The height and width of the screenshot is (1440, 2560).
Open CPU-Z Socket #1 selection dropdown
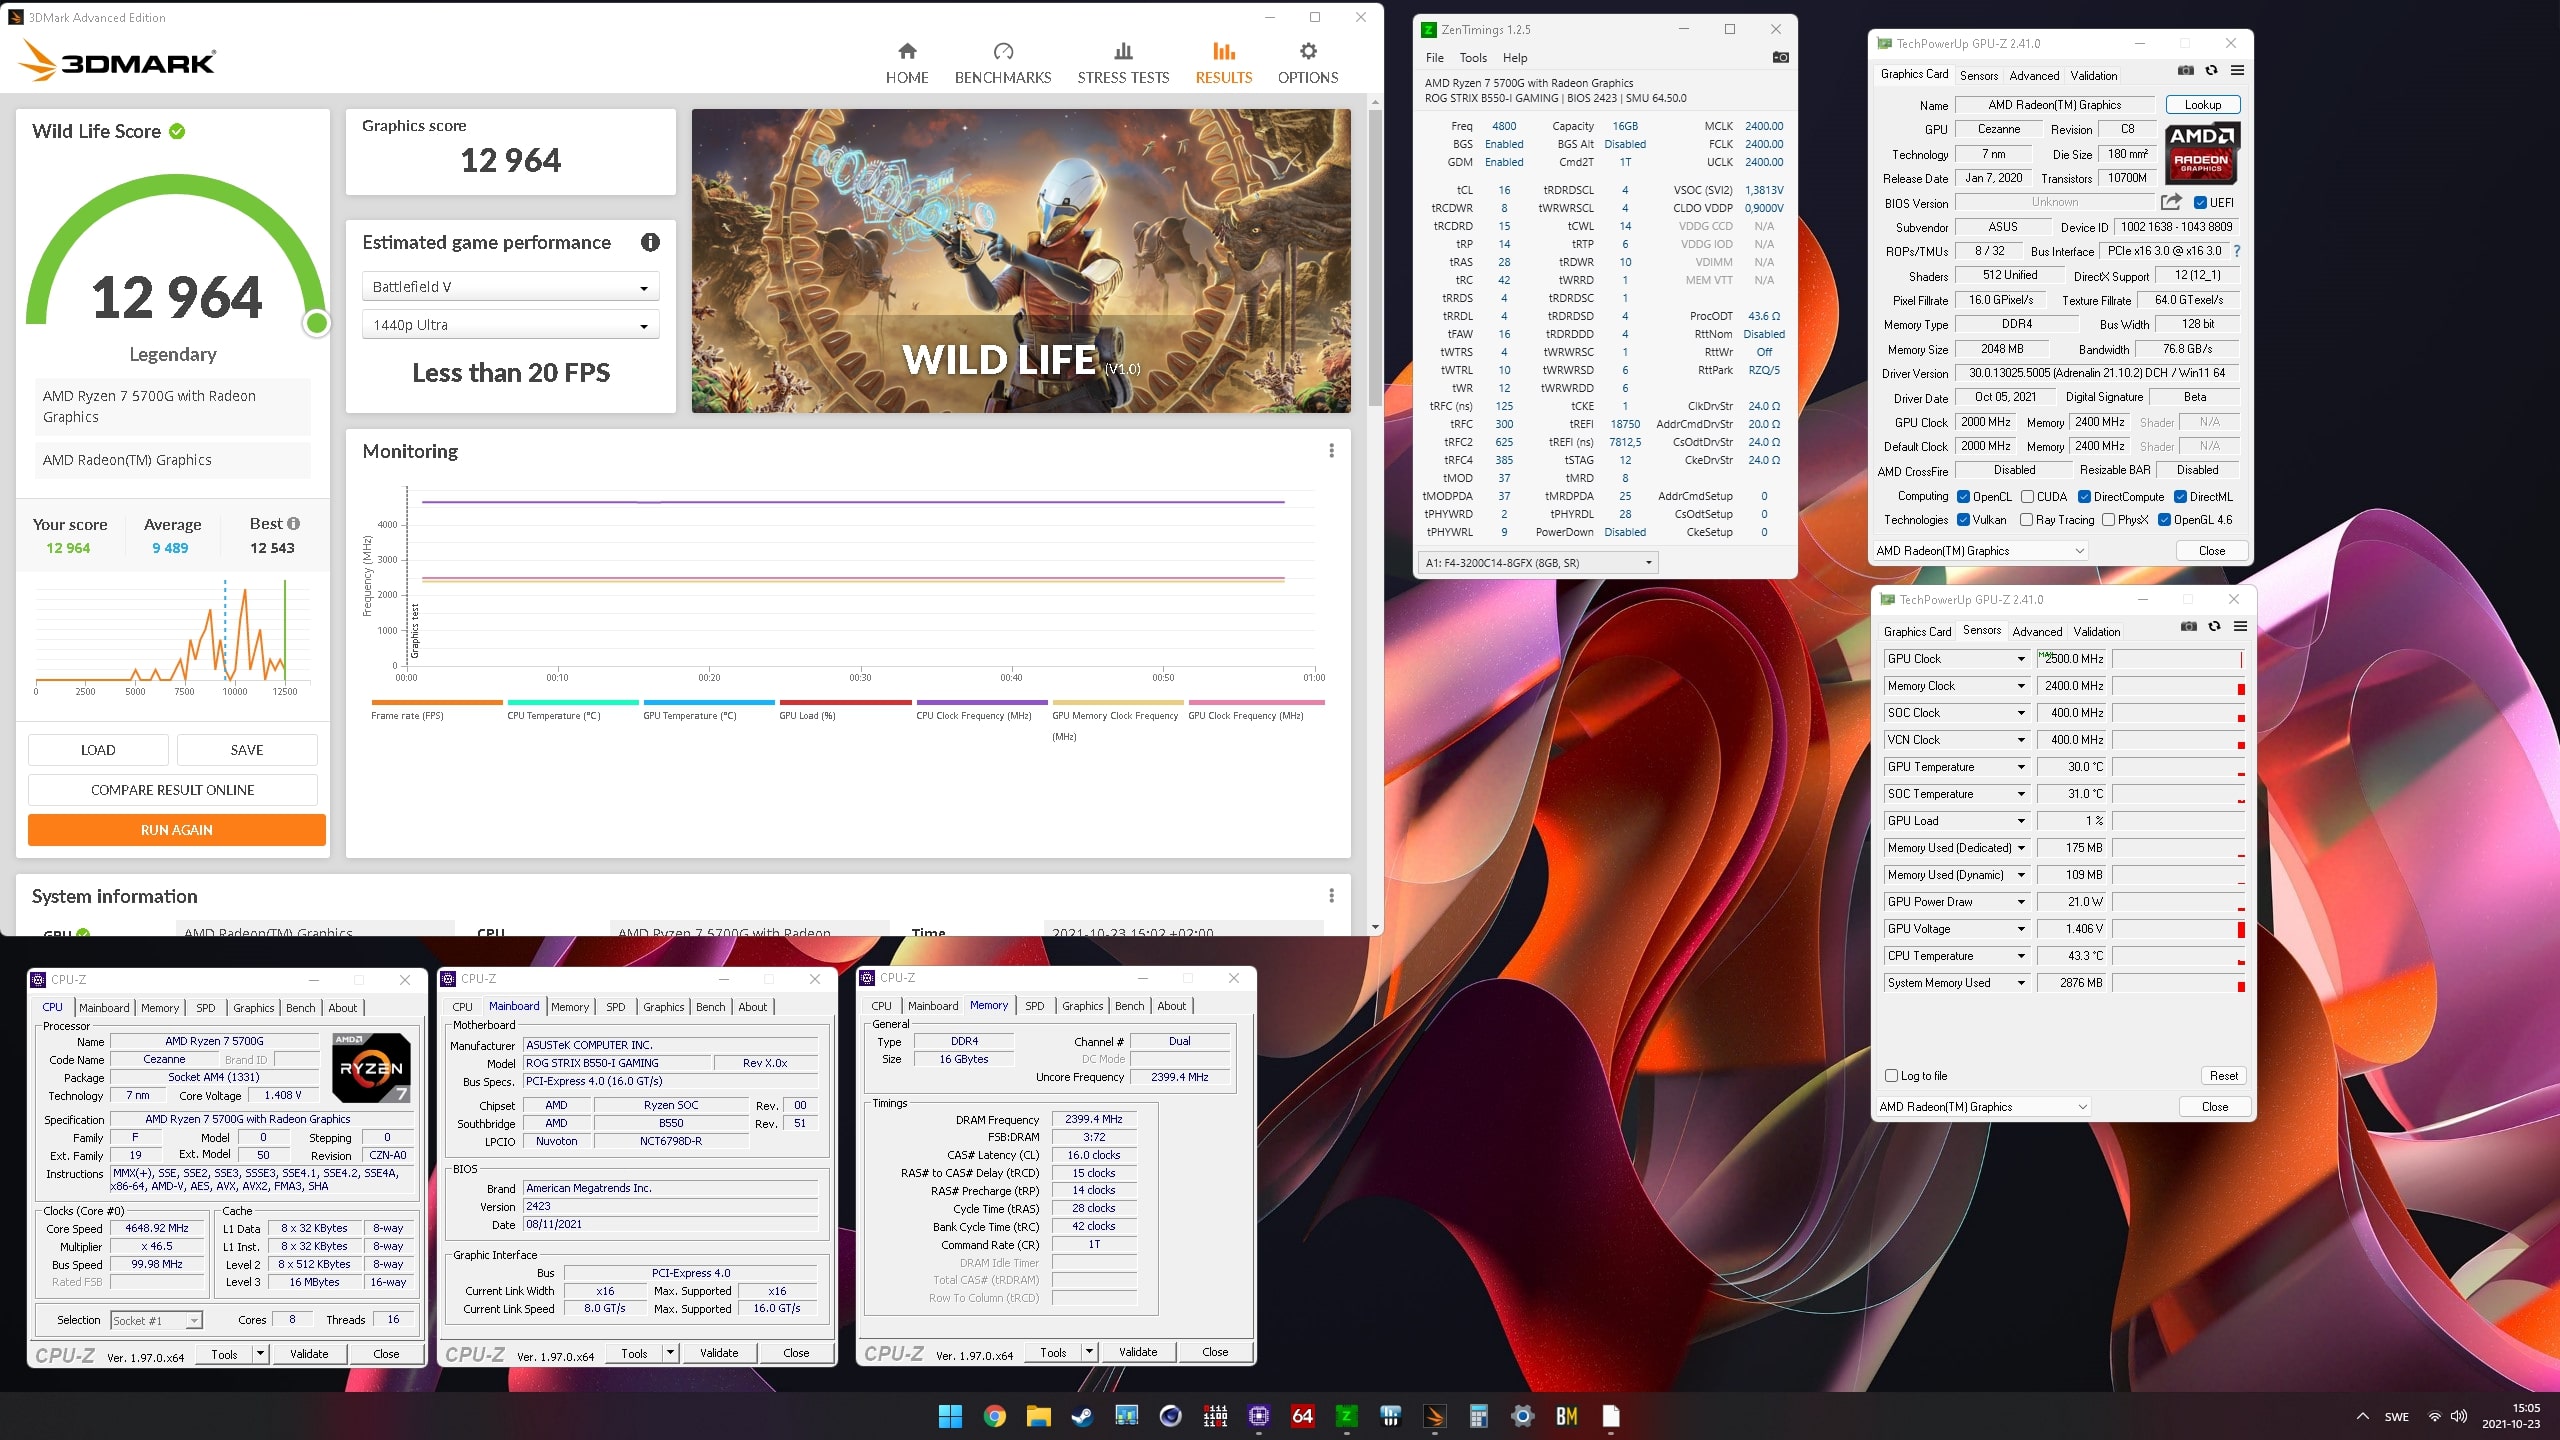[x=156, y=1321]
